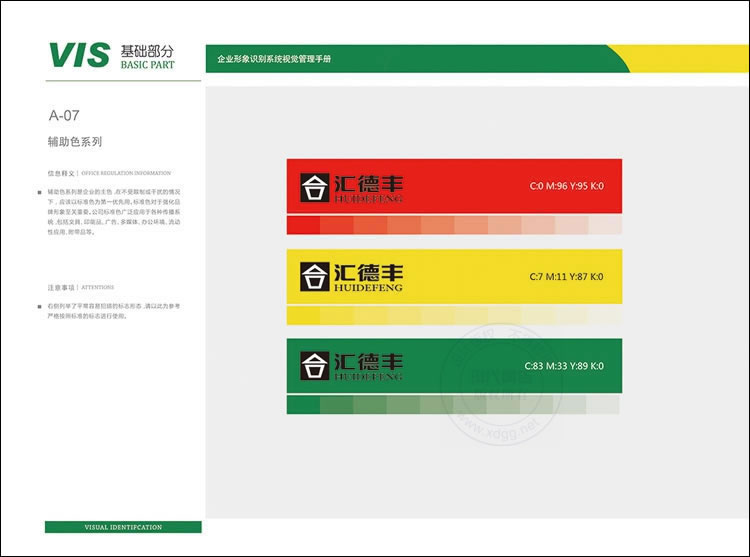750x557 pixels.
Task: Click the house logo icon on red banner
Action: (x=315, y=187)
